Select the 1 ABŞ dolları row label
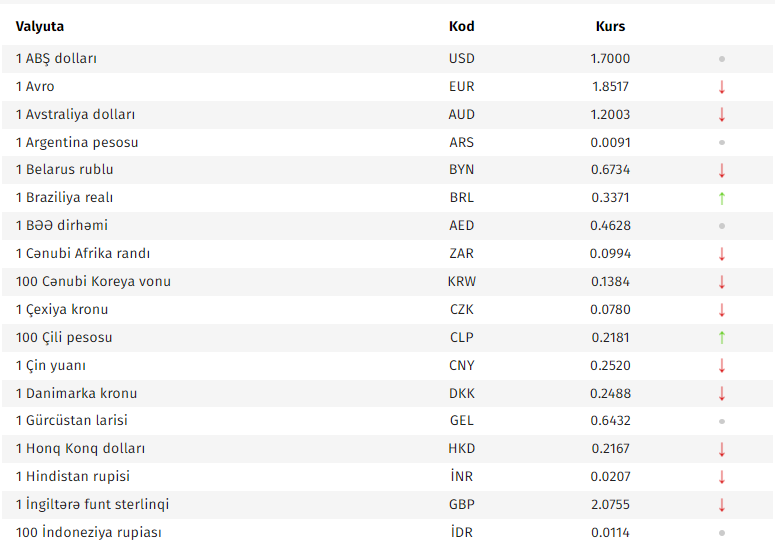Image resolution: width=775 pixels, height=545 pixels. click(x=56, y=59)
